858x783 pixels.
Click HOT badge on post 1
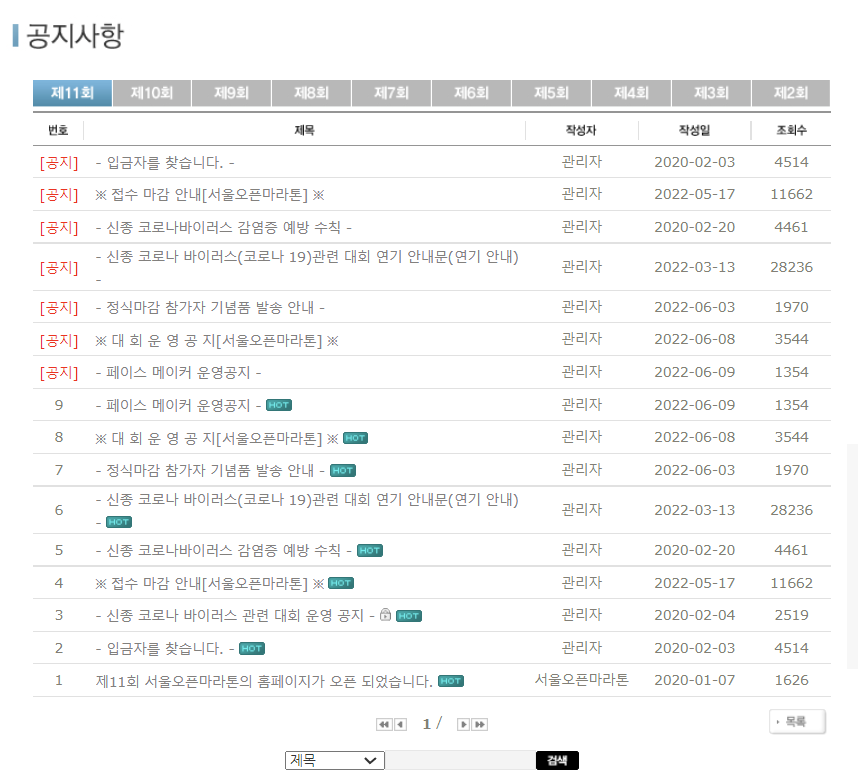click(x=451, y=681)
